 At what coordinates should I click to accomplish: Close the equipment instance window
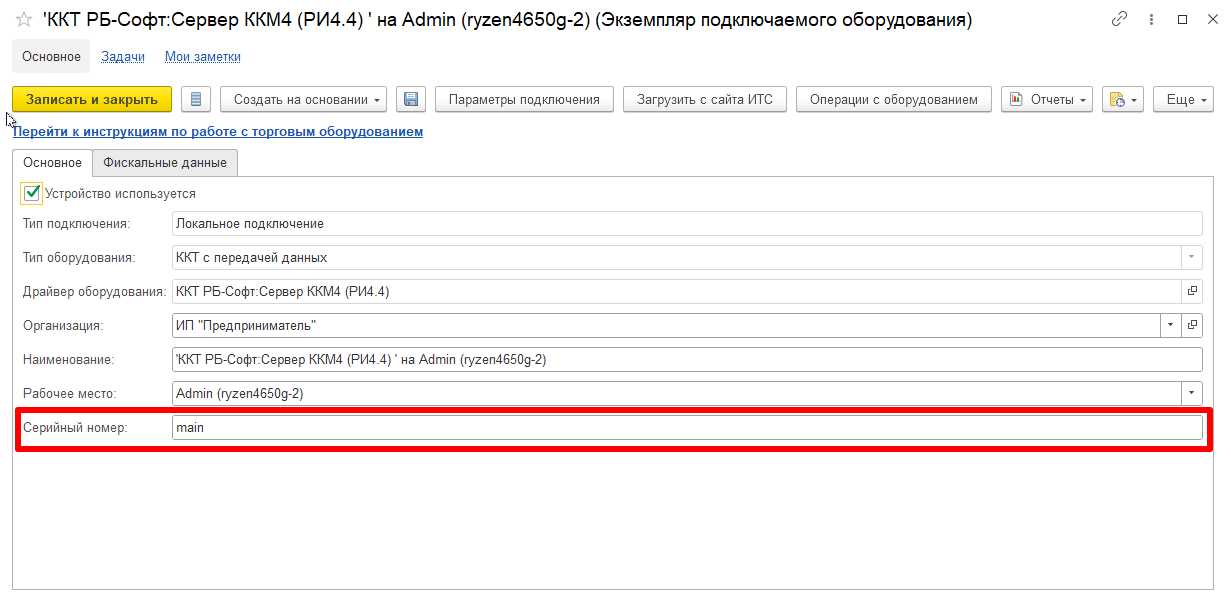[1211, 19]
